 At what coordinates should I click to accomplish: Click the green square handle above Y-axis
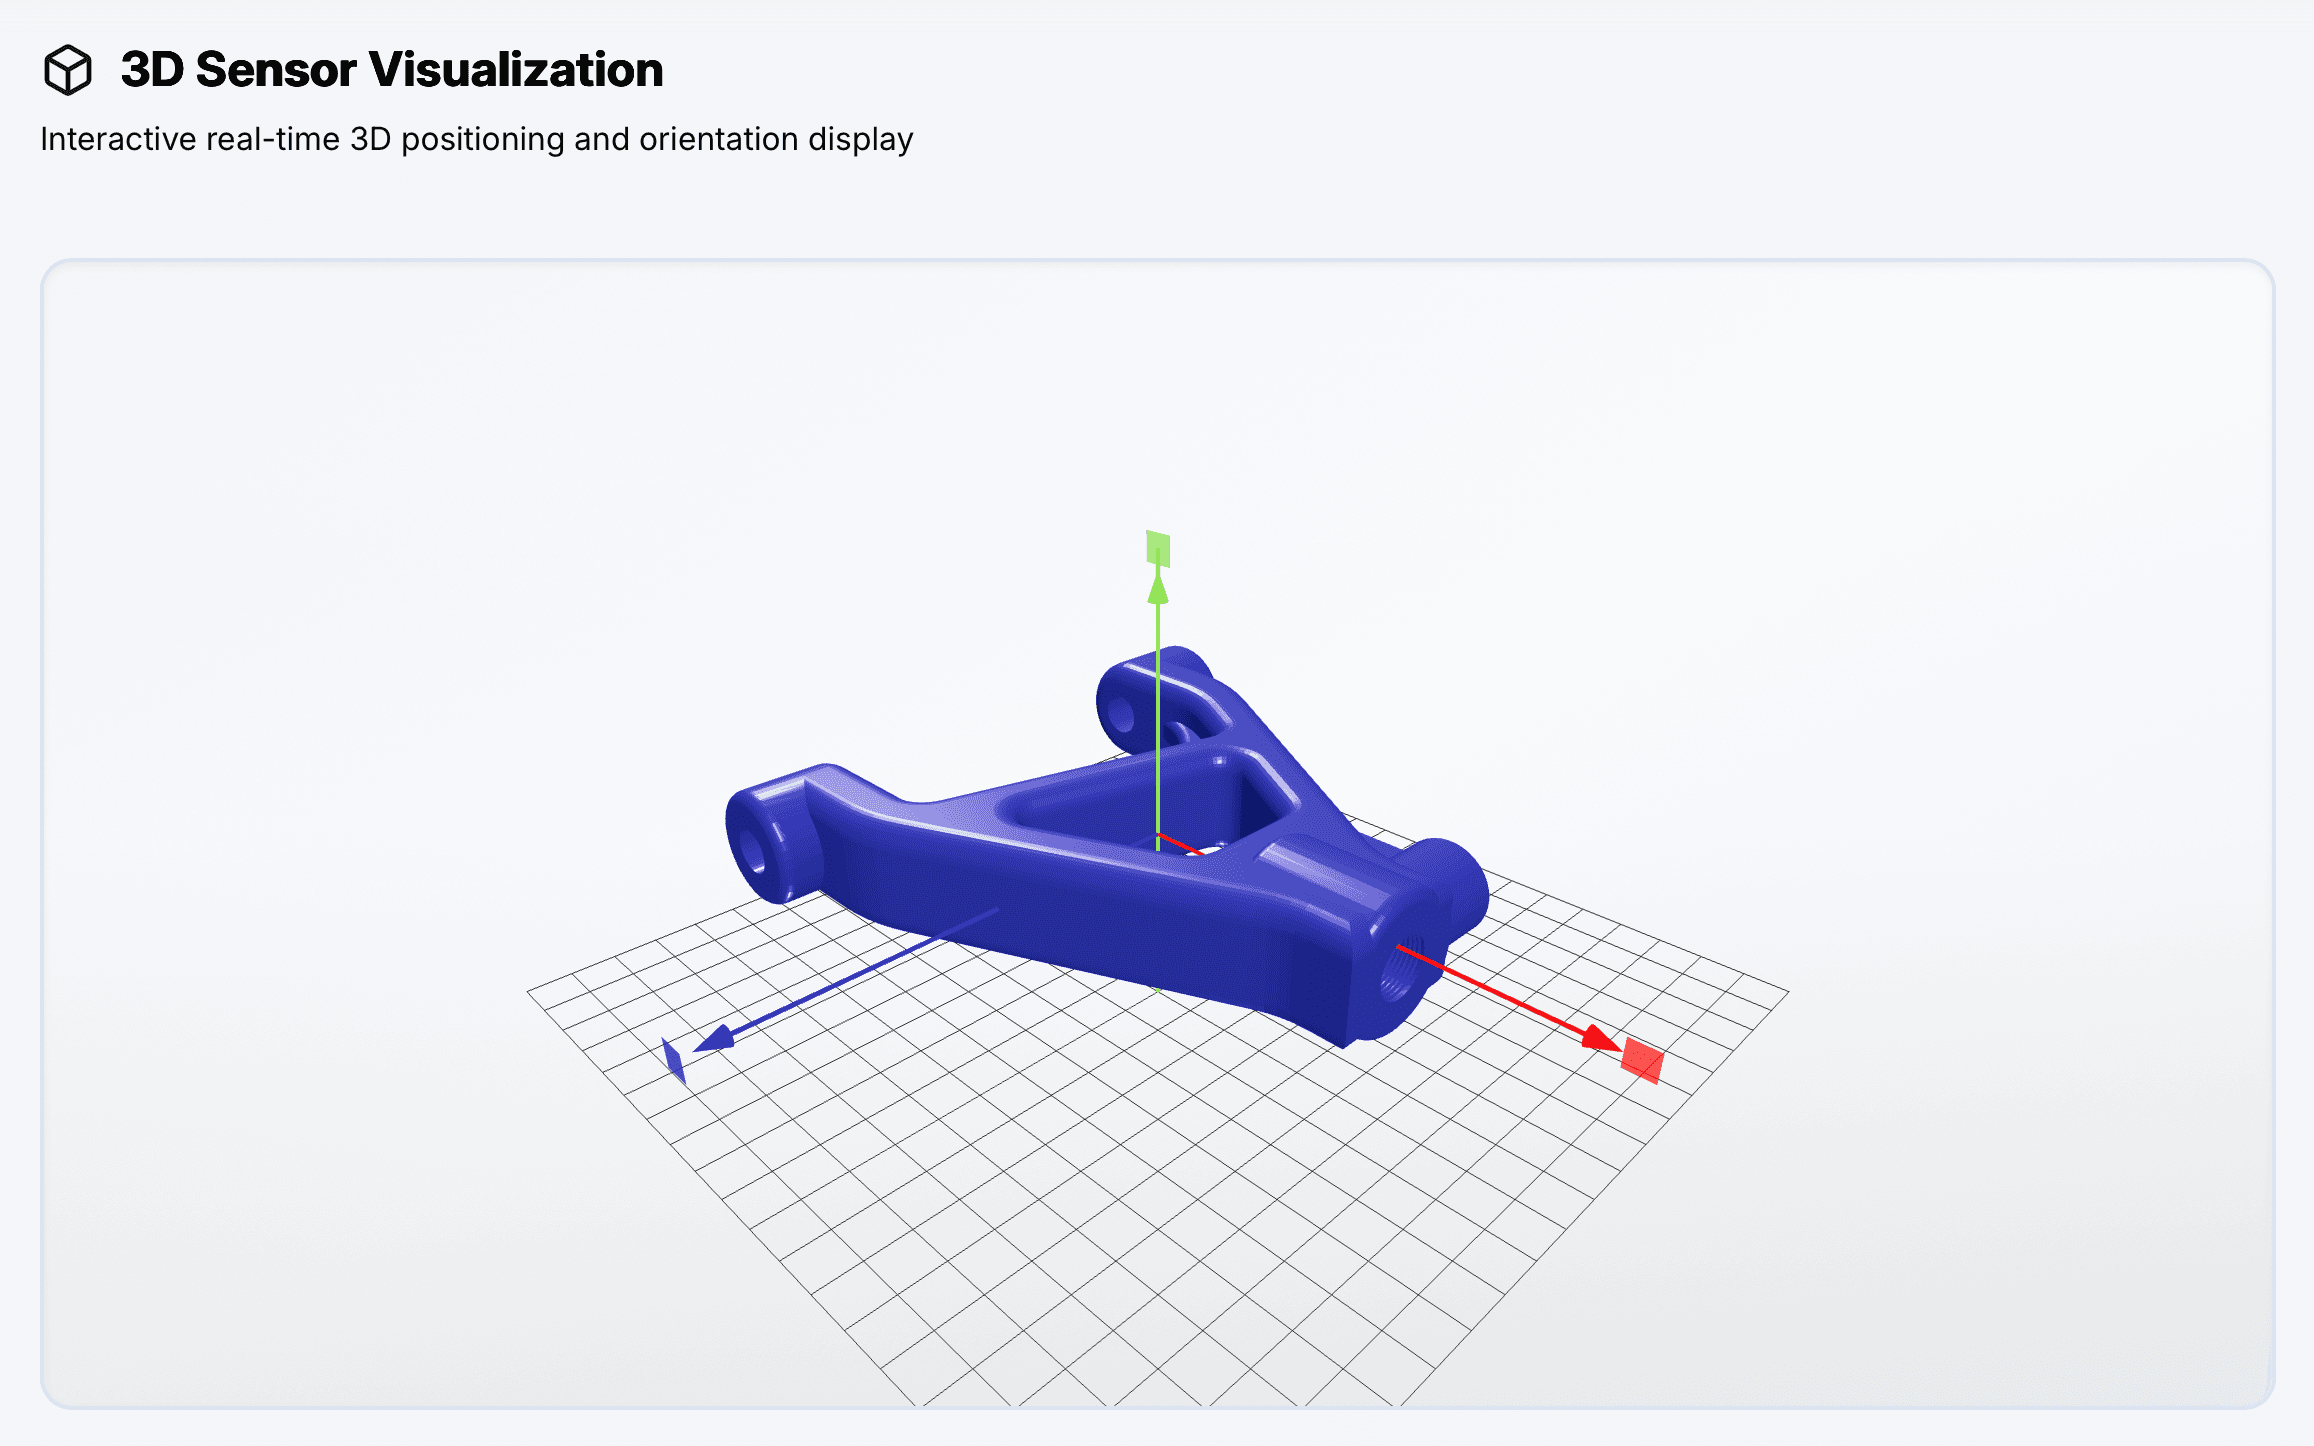click(x=1158, y=549)
